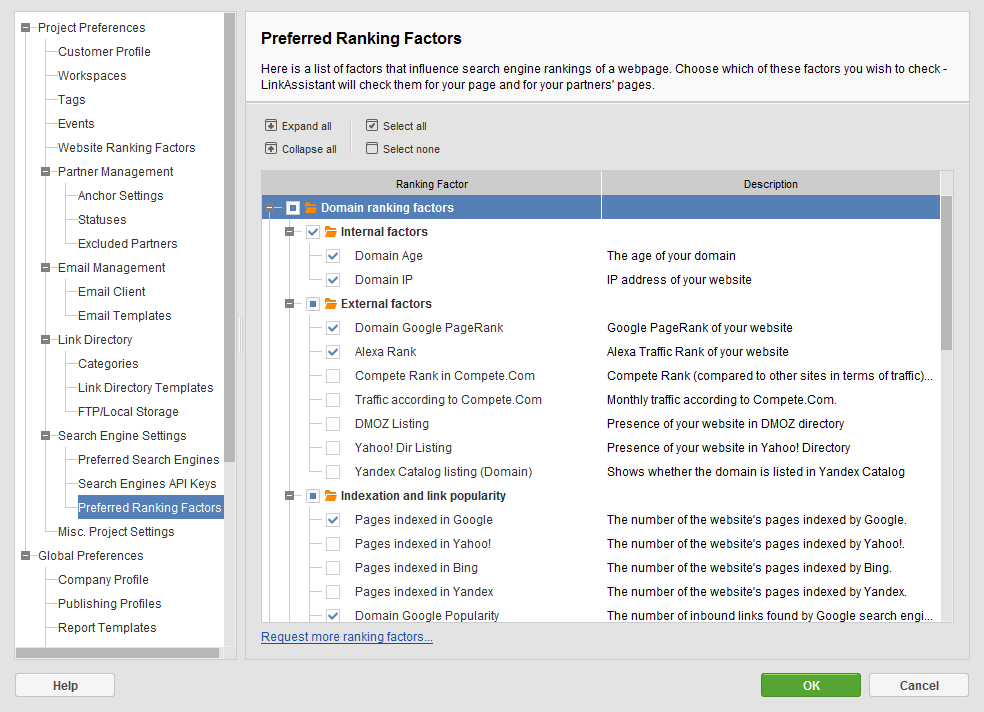984x712 pixels.
Task: Open Link Directory Templates
Action: tap(146, 387)
